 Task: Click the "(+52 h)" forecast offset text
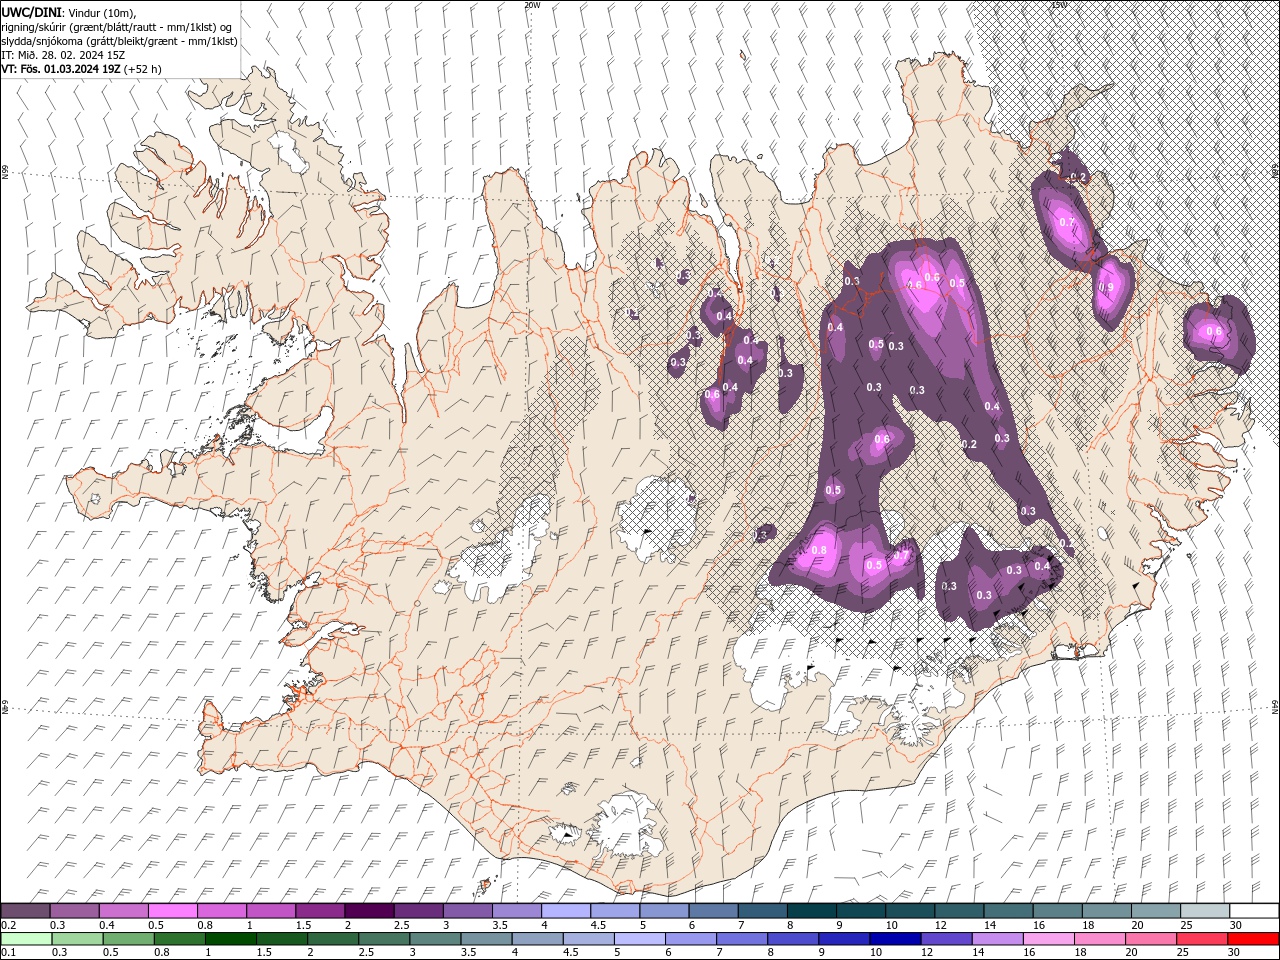pos(143,69)
